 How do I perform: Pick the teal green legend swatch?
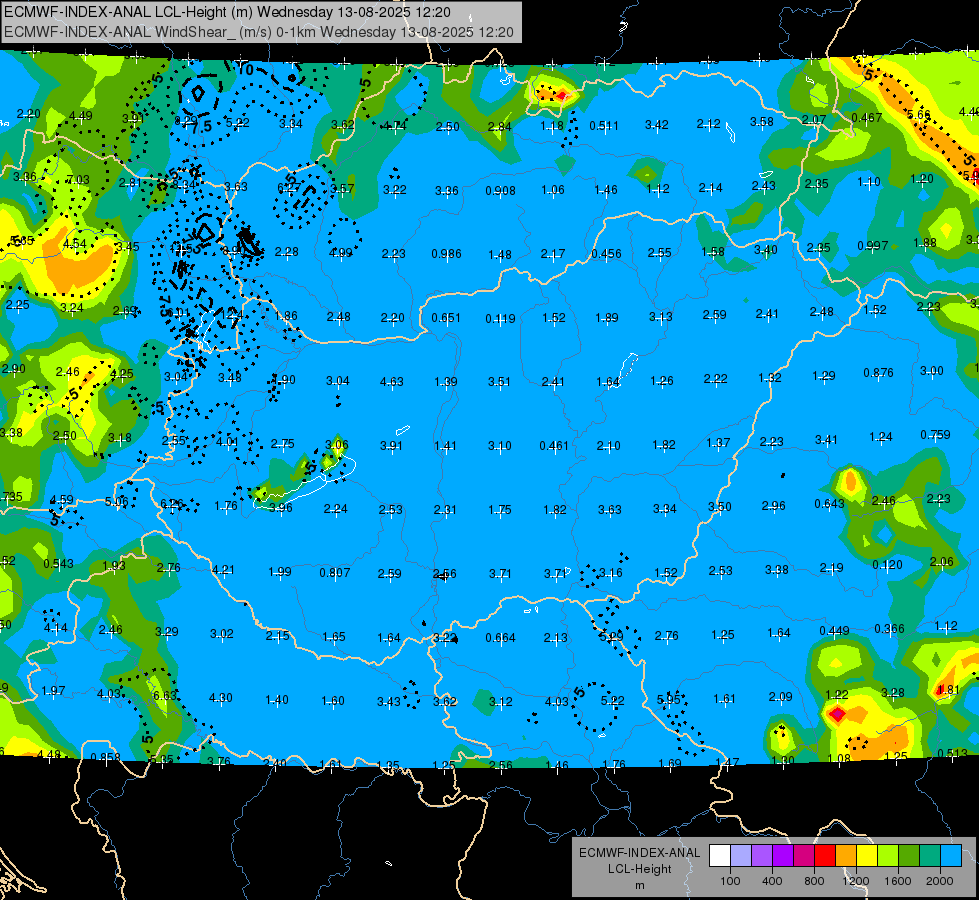click(930, 855)
